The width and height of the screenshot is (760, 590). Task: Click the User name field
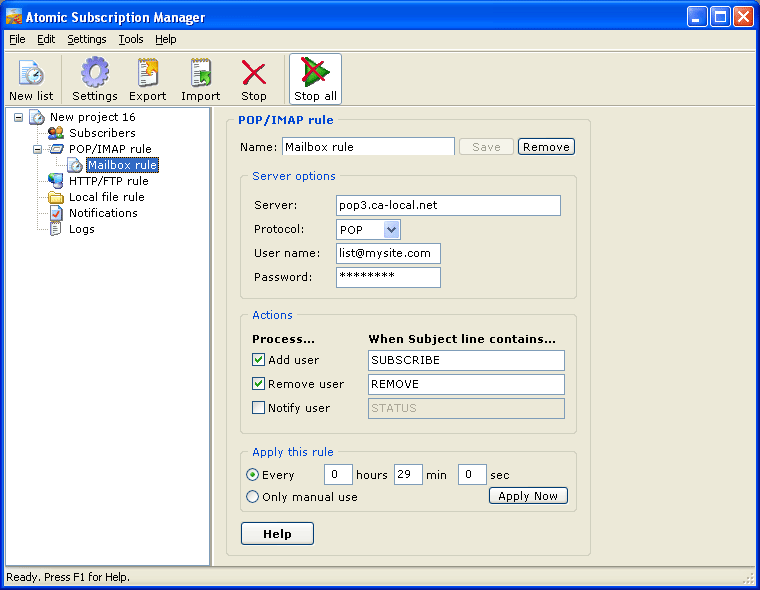[x=388, y=253]
